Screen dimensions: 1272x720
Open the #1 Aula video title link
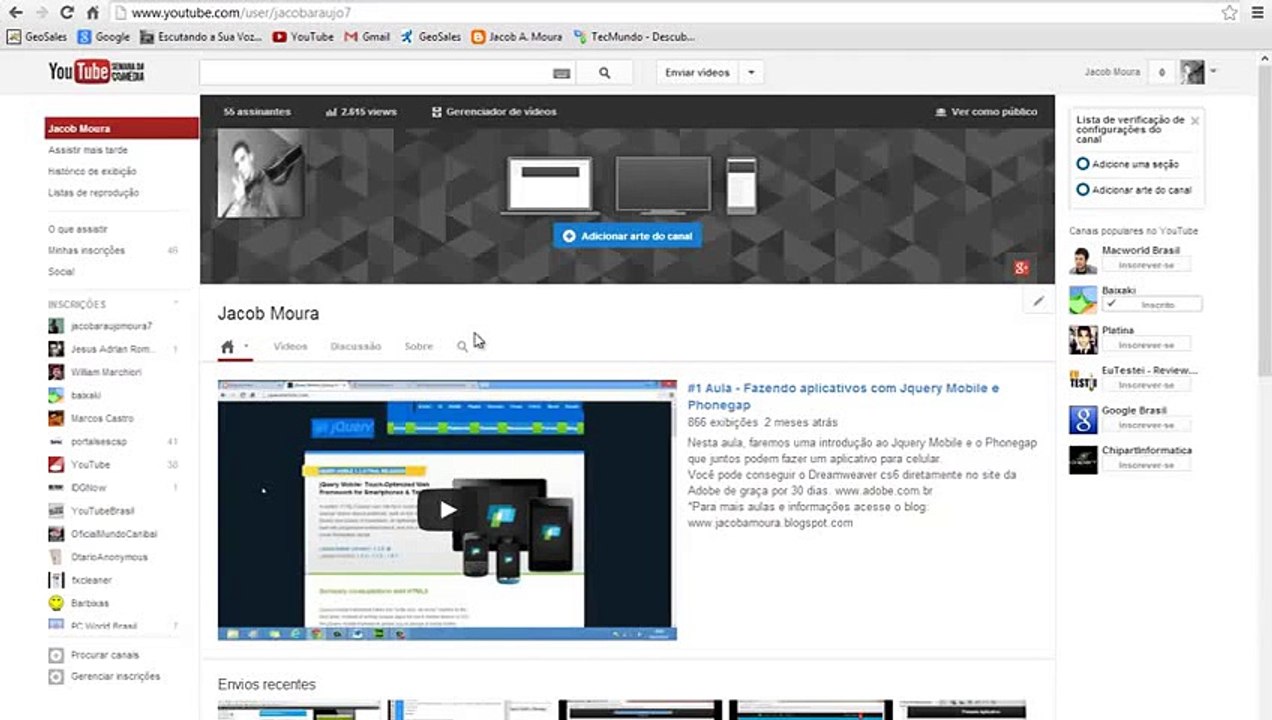[843, 396]
